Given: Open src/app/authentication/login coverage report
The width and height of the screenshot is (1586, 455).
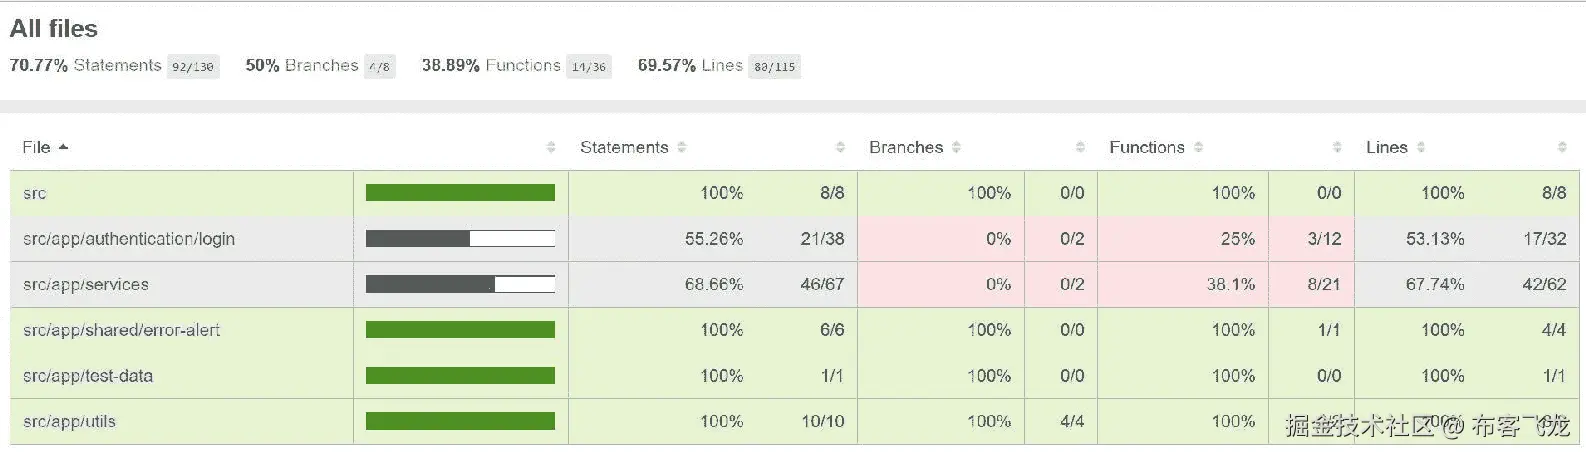Looking at the screenshot, I should (x=129, y=239).
